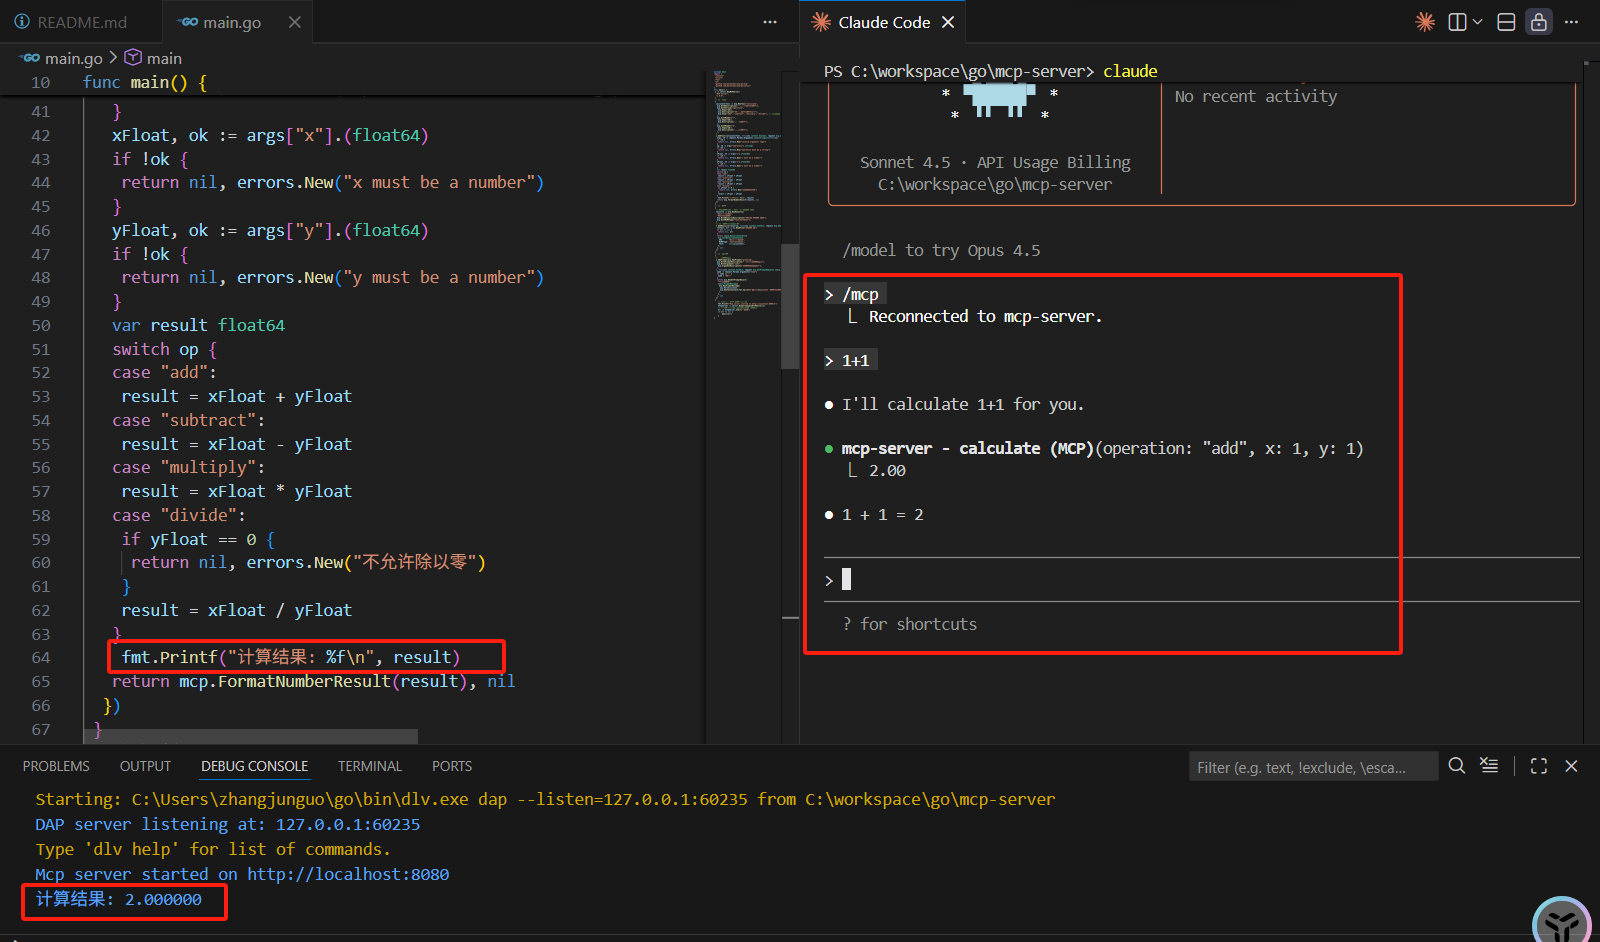Select the DEBUG CONSOLE panel tab
The image size is (1600, 942).
pyautogui.click(x=254, y=766)
